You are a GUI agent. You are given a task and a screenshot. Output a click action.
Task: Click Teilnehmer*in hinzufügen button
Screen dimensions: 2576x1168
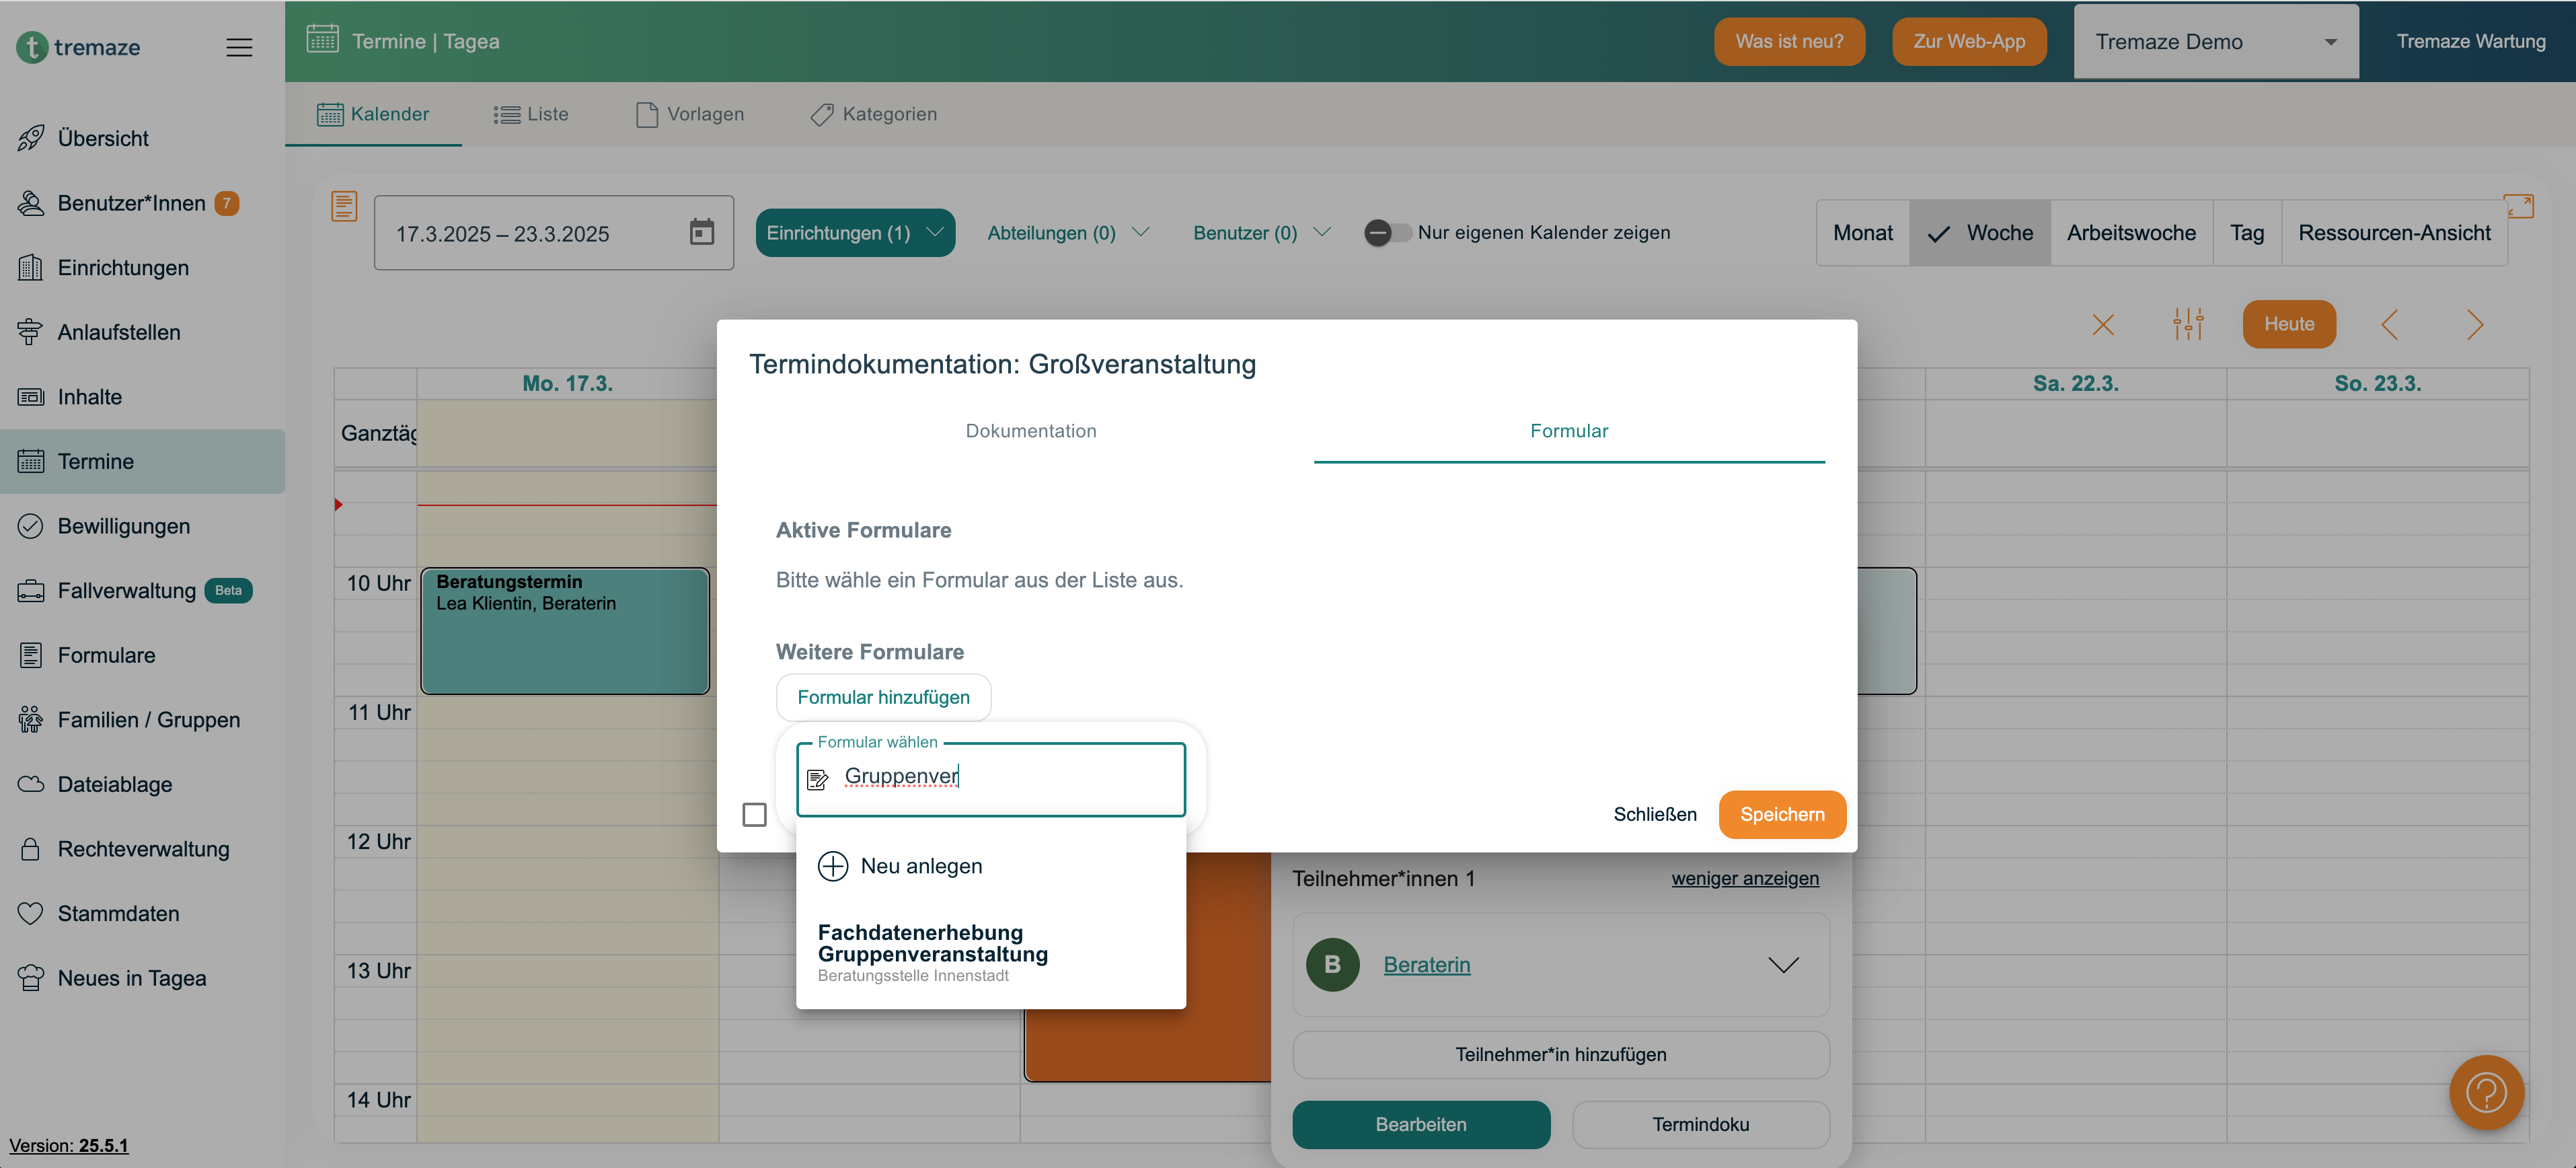pyautogui.click(x=1561, y=1055)
